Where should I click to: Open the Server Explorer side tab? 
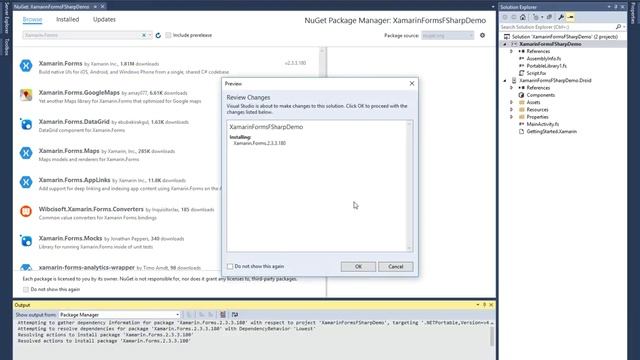6,18
